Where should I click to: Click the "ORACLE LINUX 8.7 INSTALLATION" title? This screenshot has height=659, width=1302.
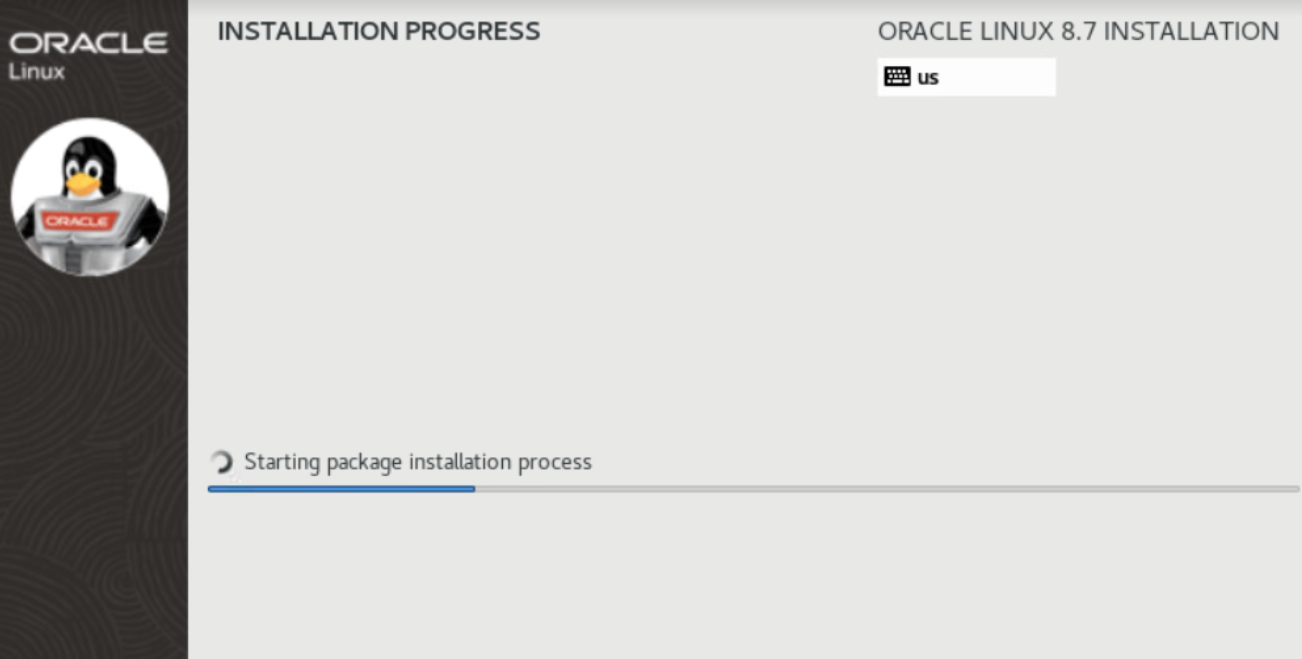tap(1078, 31)
